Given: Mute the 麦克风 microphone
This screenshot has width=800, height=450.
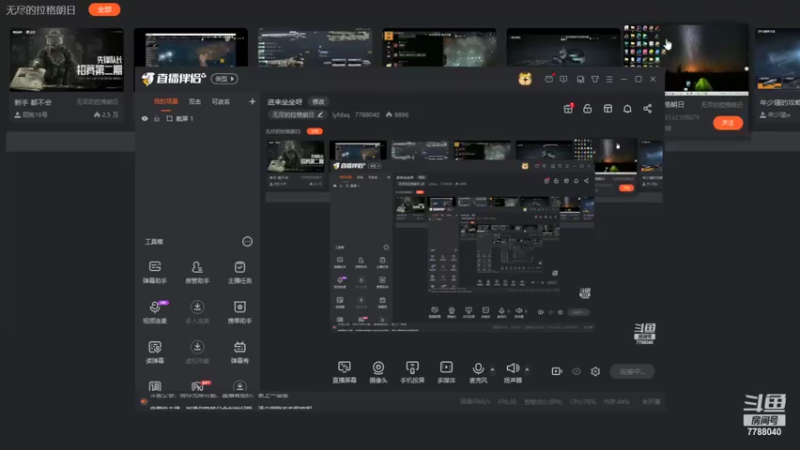Looking at the screenshot, I should 478,372.
